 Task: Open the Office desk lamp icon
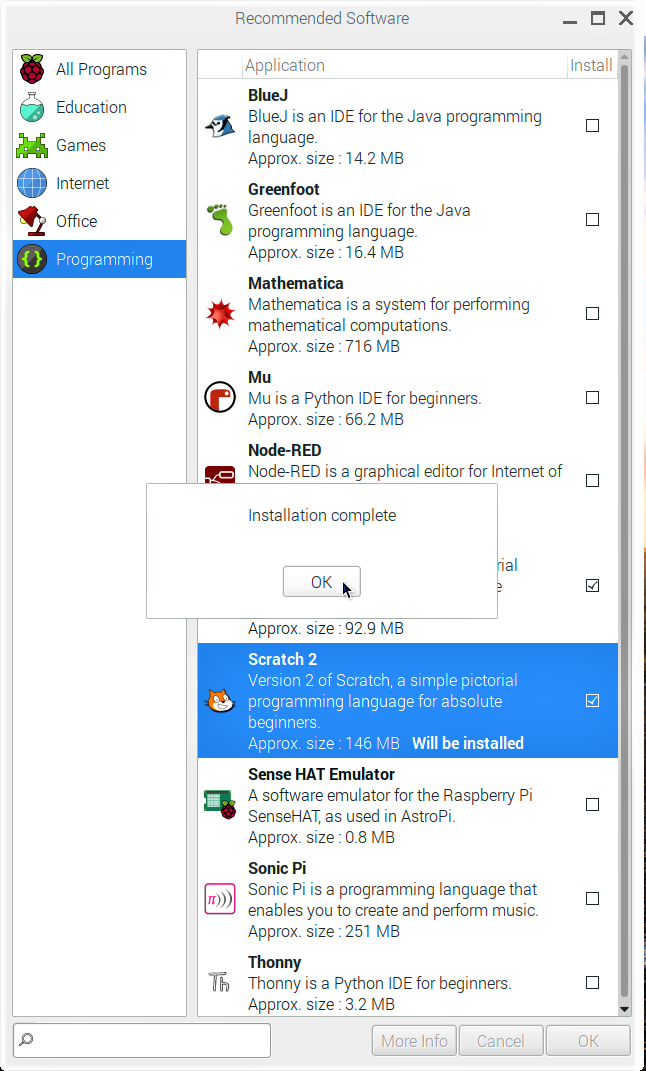32,221
